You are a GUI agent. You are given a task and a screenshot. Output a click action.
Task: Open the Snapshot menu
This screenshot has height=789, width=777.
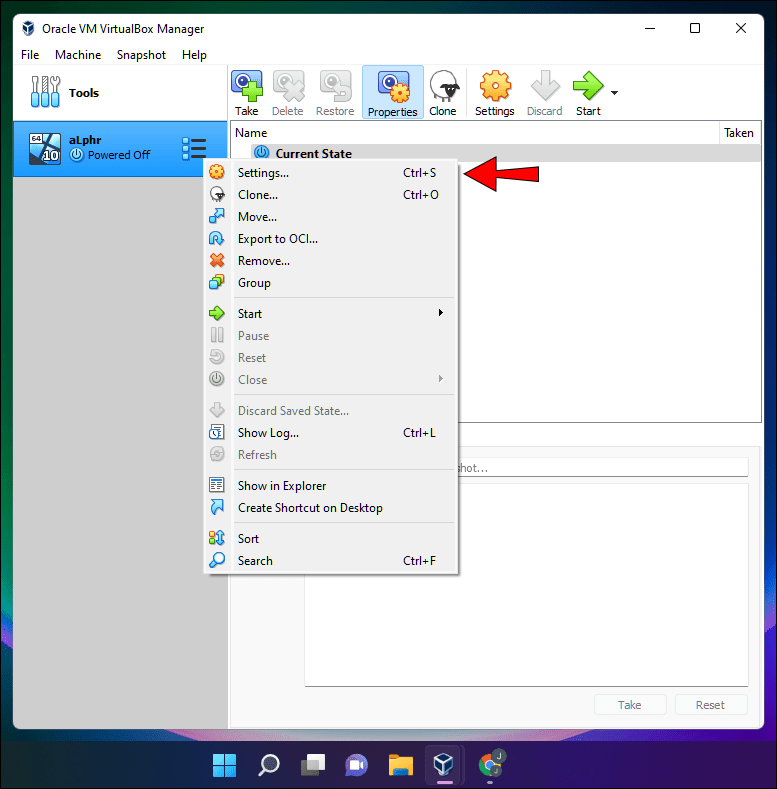[141, 55]
